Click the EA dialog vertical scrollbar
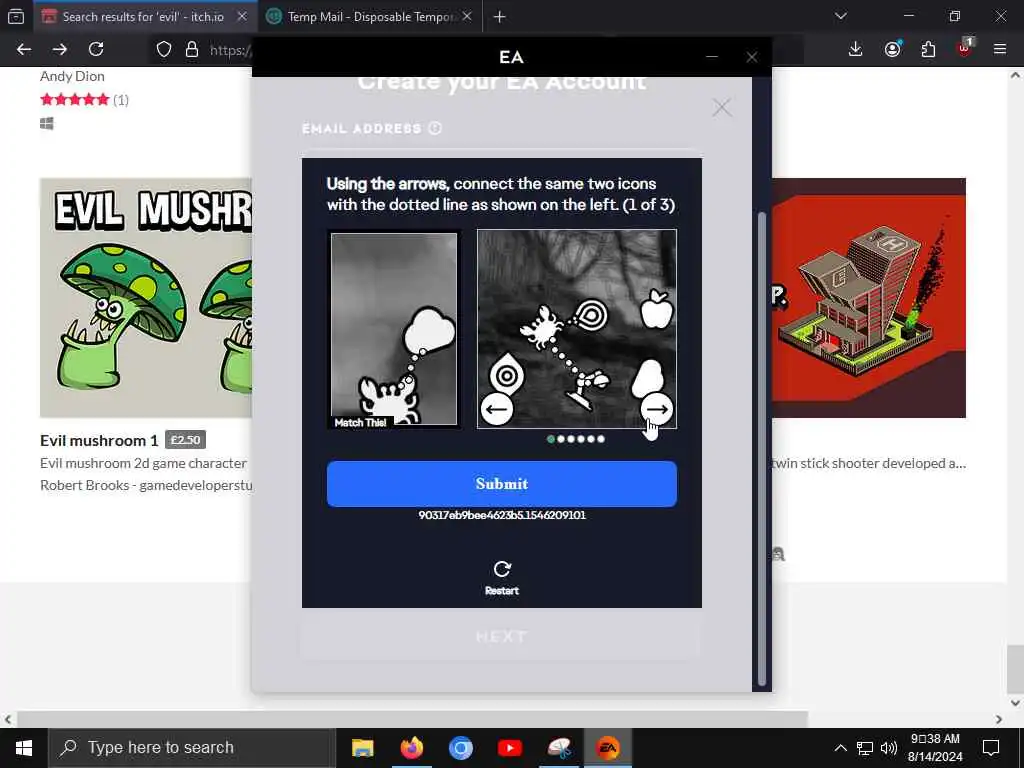 (x=761, y=447)
